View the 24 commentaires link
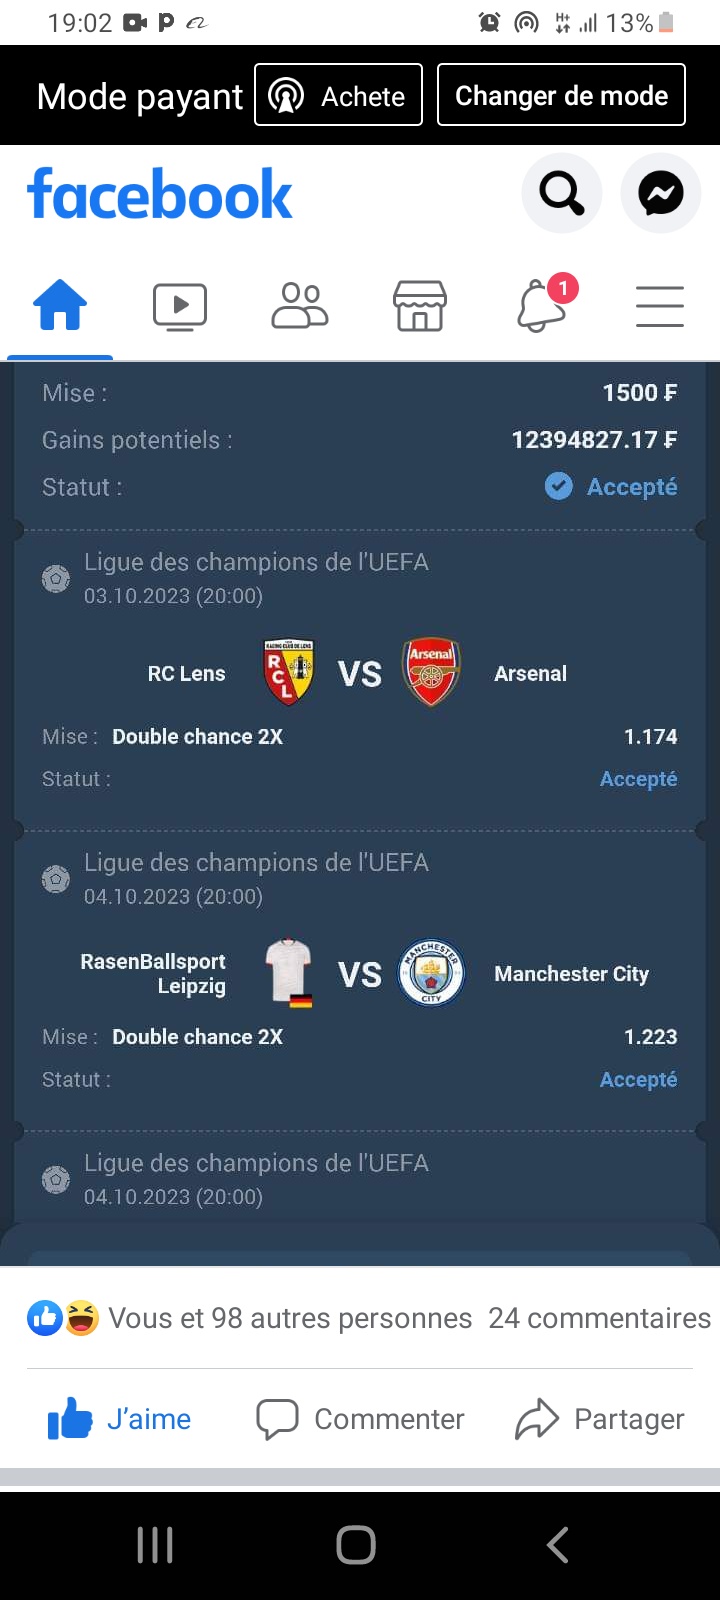 point(599,1318)
